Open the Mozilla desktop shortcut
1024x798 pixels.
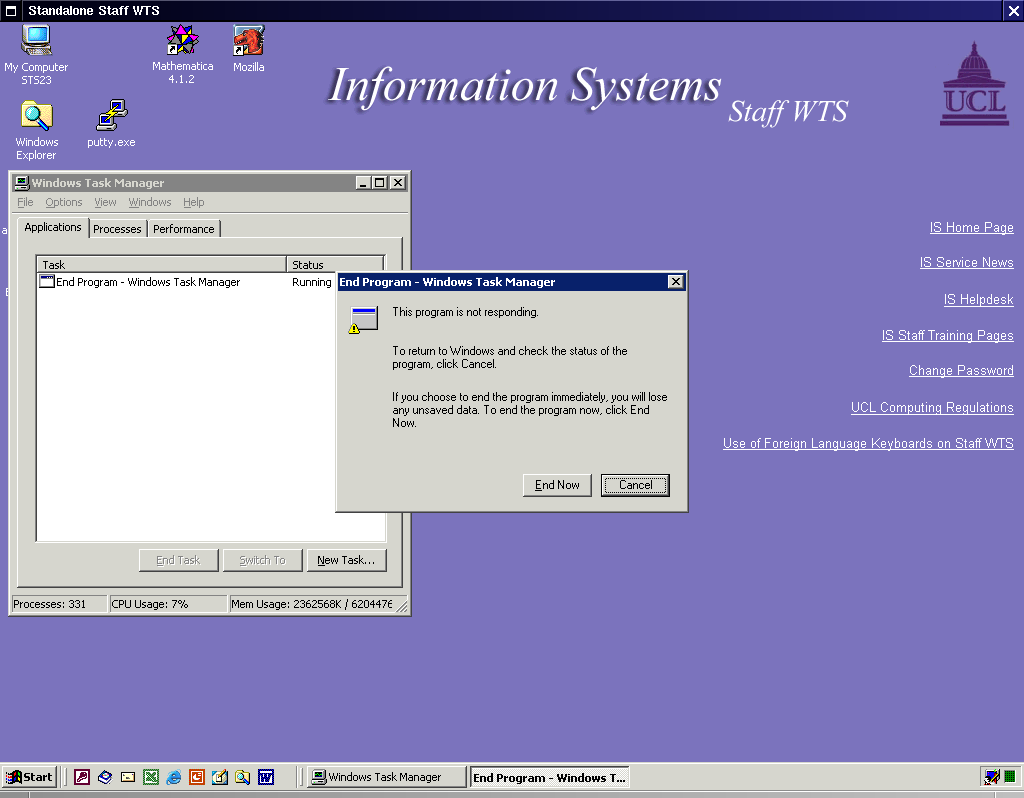point(249,48)
